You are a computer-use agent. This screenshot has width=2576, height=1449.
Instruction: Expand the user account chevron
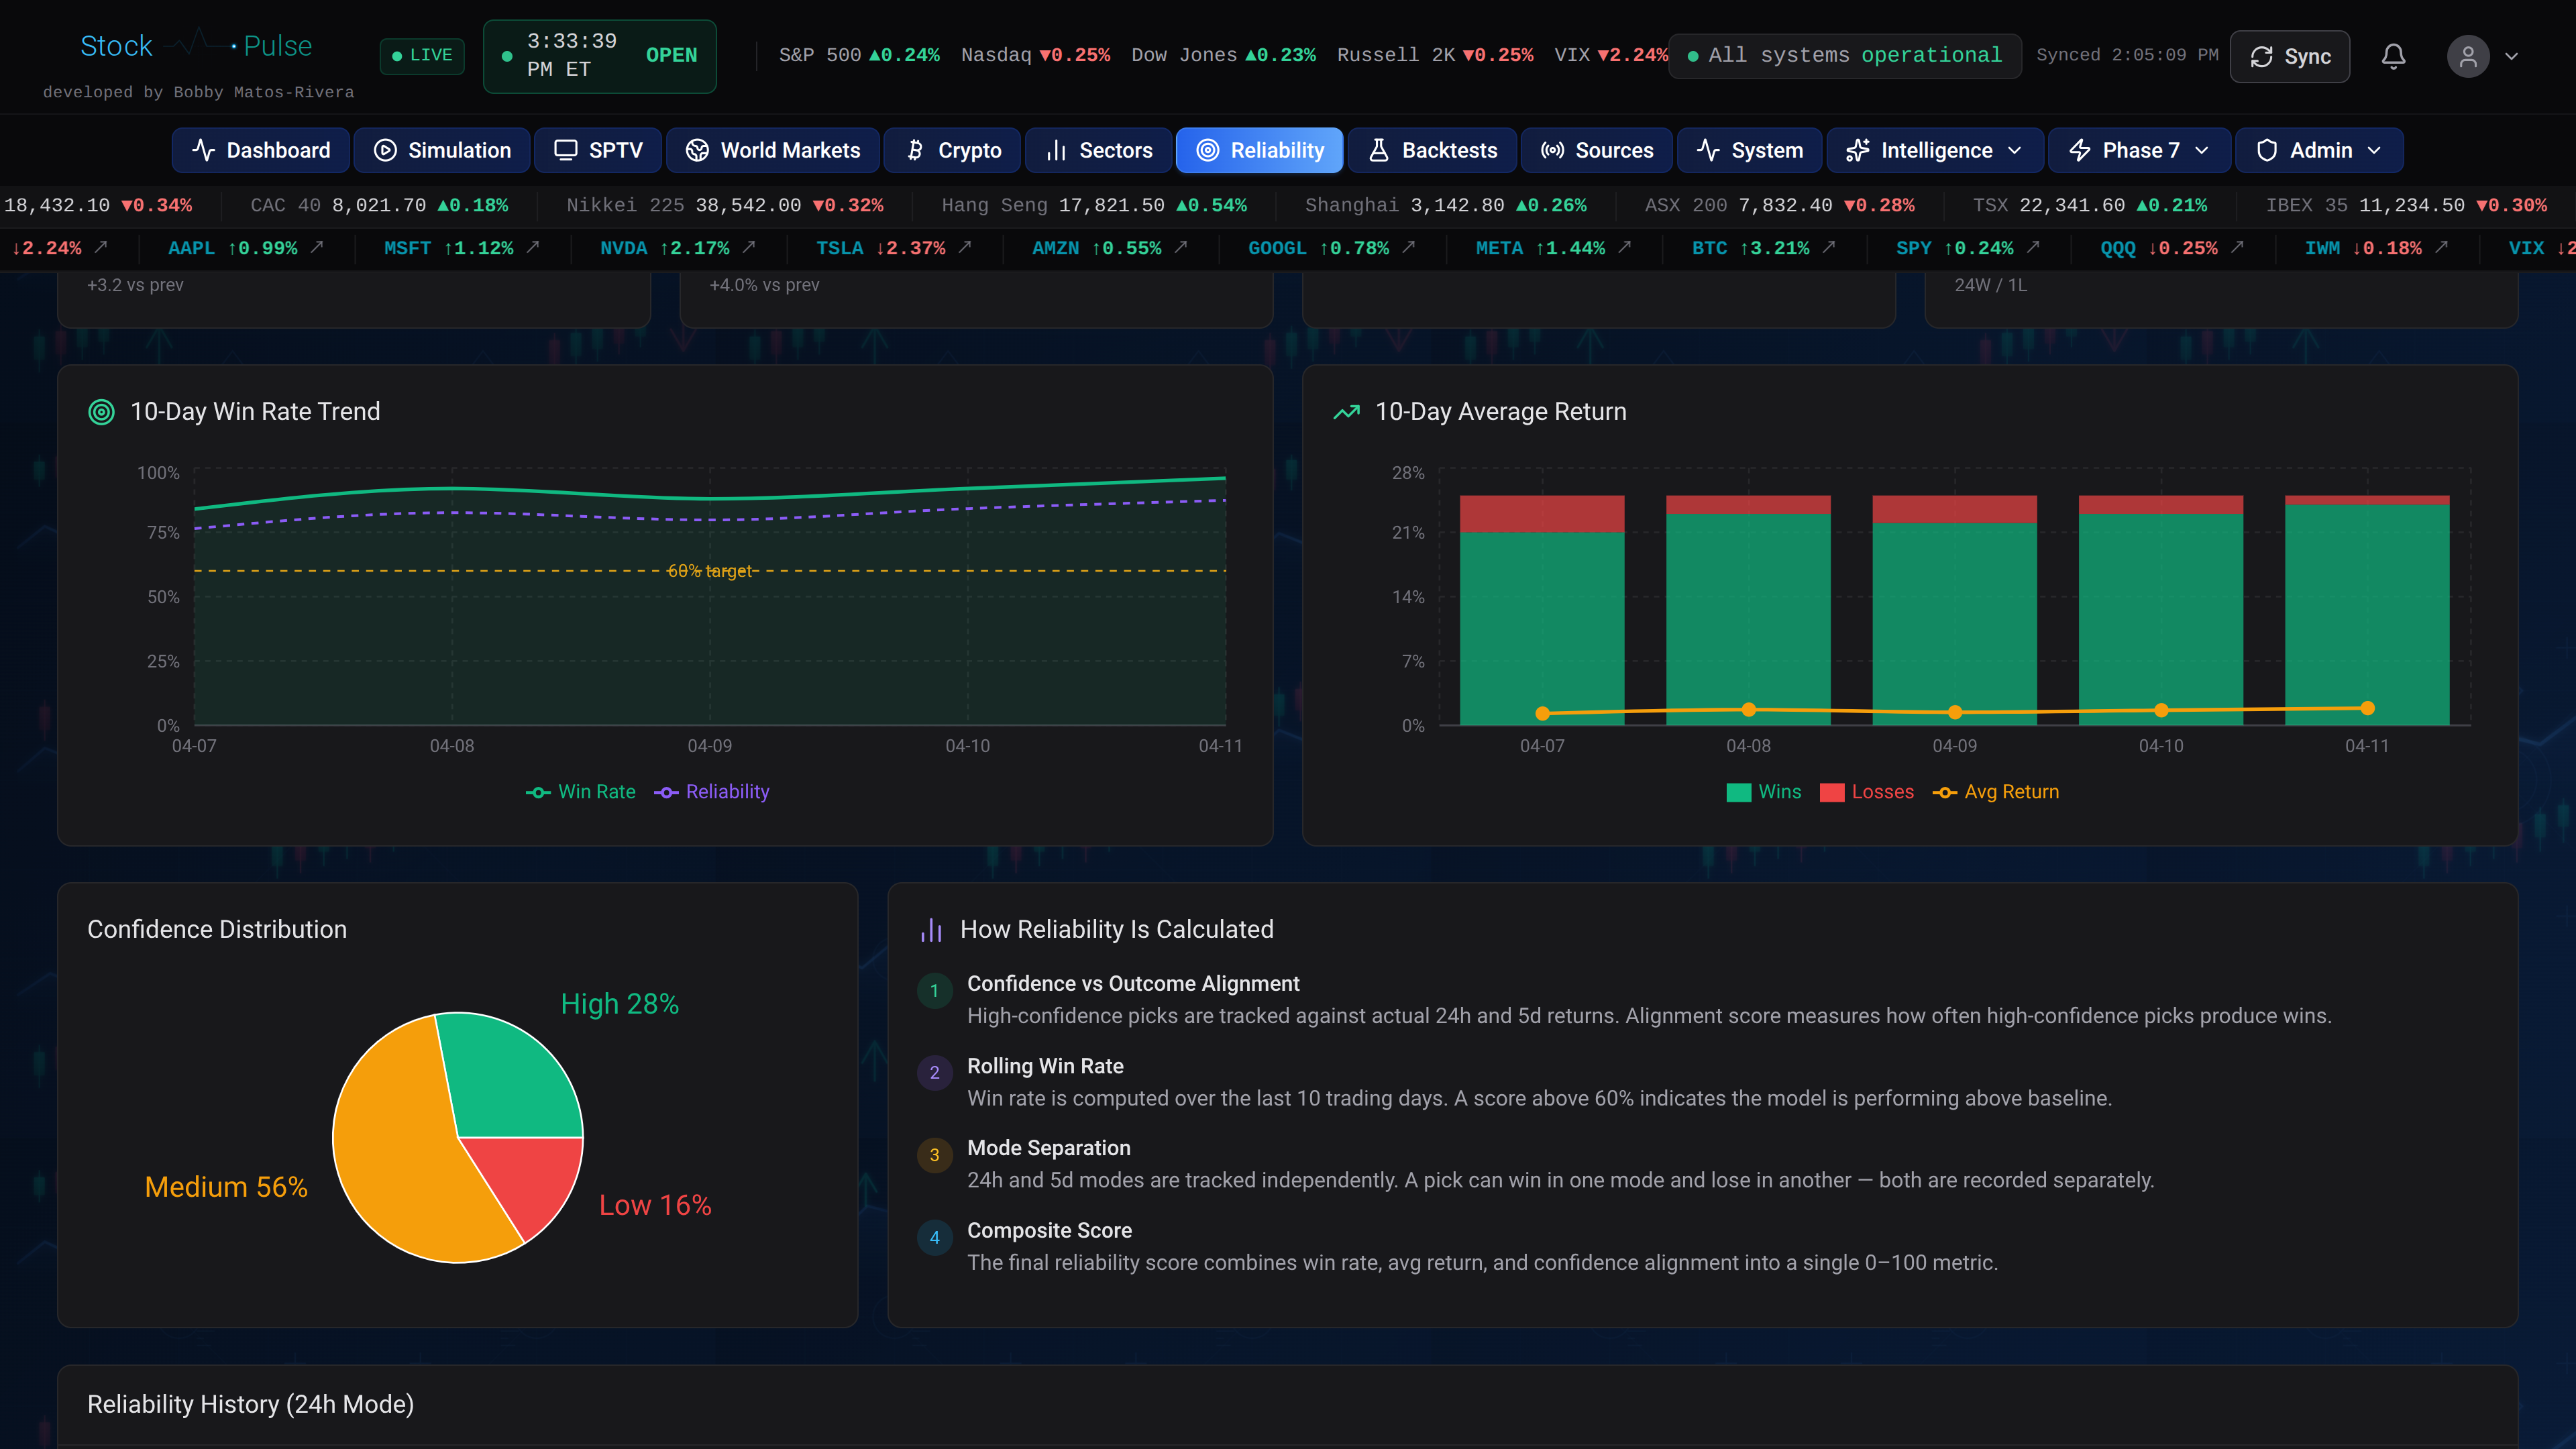[x=2511, y=57]
